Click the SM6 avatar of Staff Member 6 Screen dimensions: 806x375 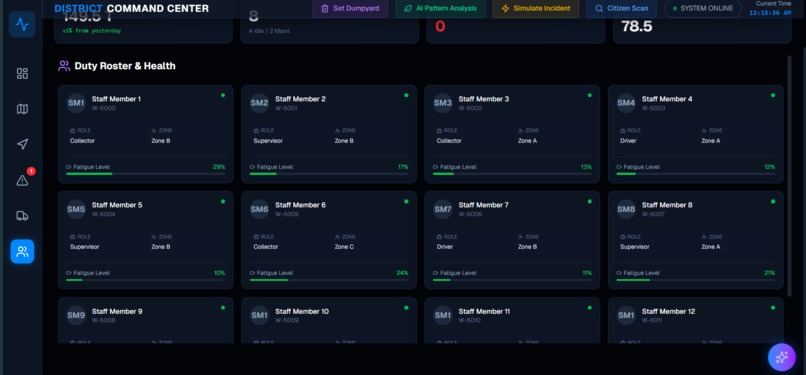click(x=260, y=210)
